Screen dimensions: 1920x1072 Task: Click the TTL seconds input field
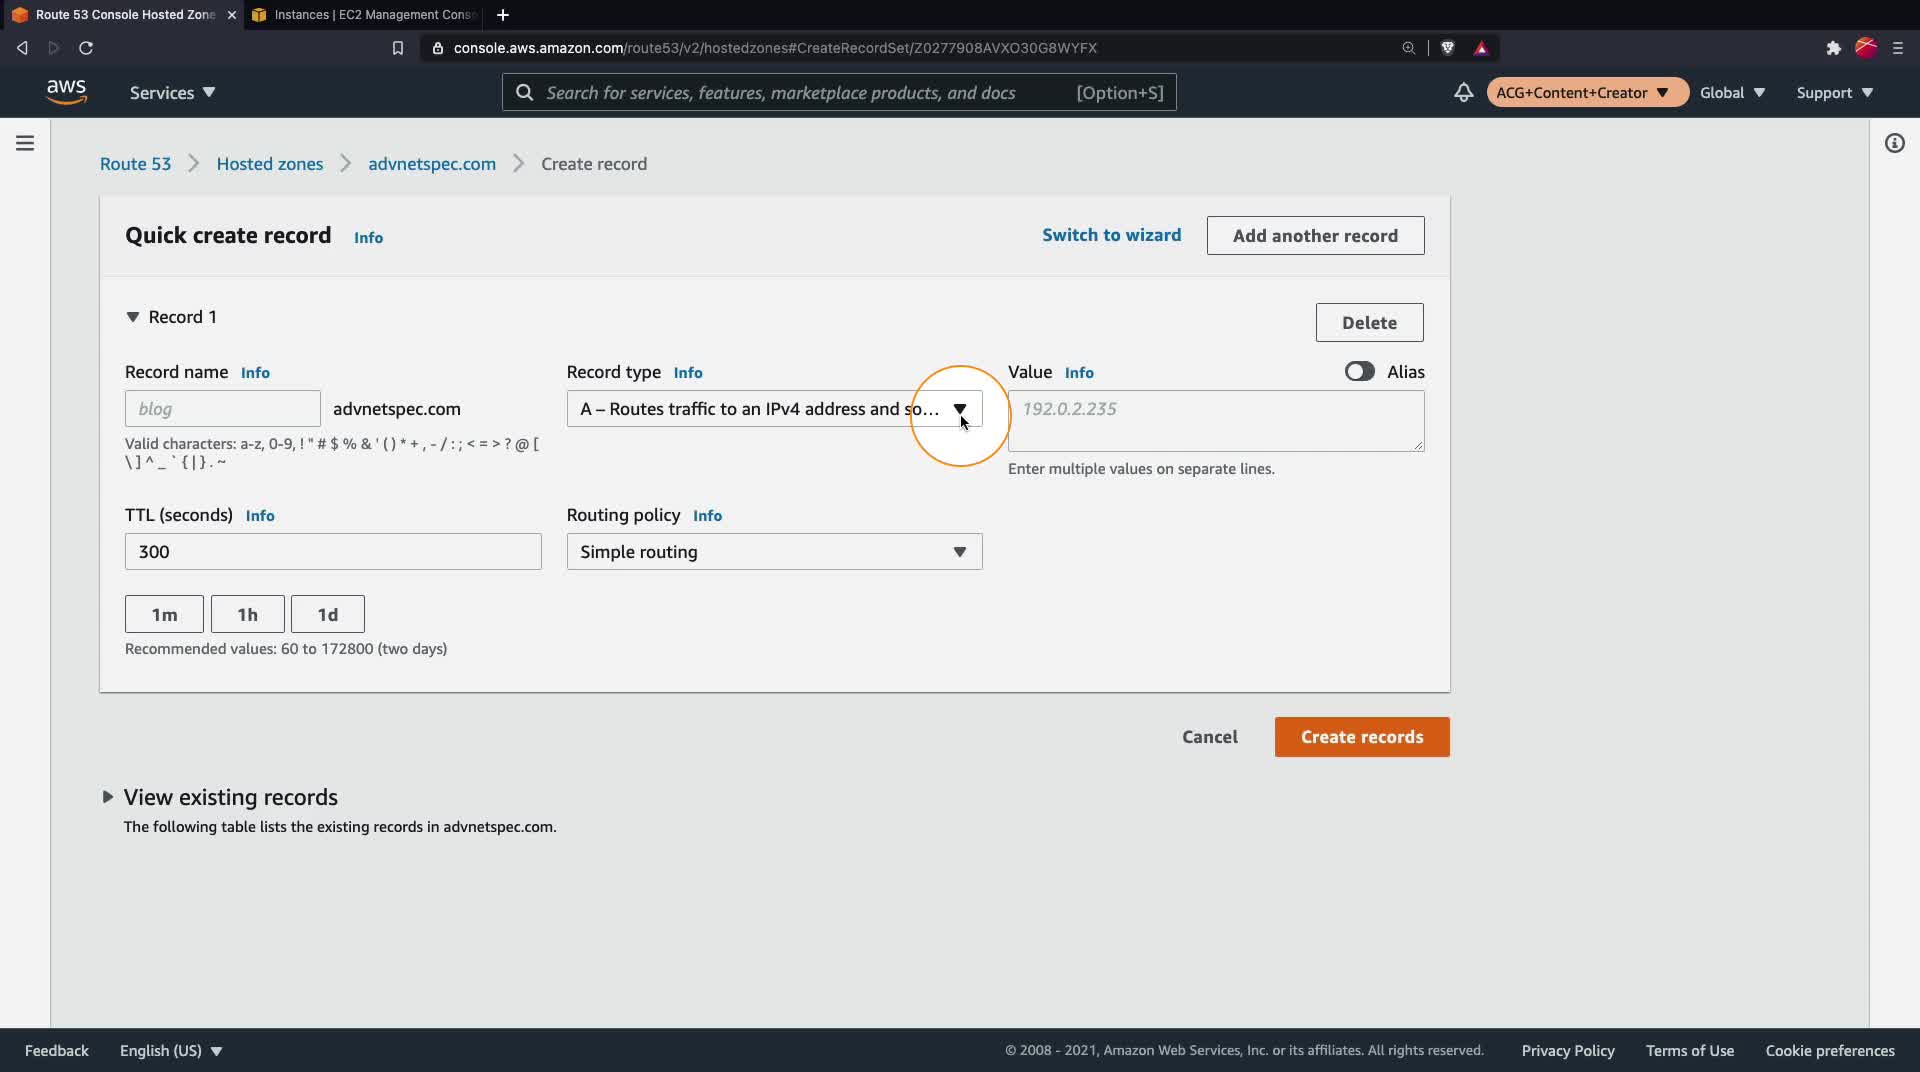click(333, 552)
